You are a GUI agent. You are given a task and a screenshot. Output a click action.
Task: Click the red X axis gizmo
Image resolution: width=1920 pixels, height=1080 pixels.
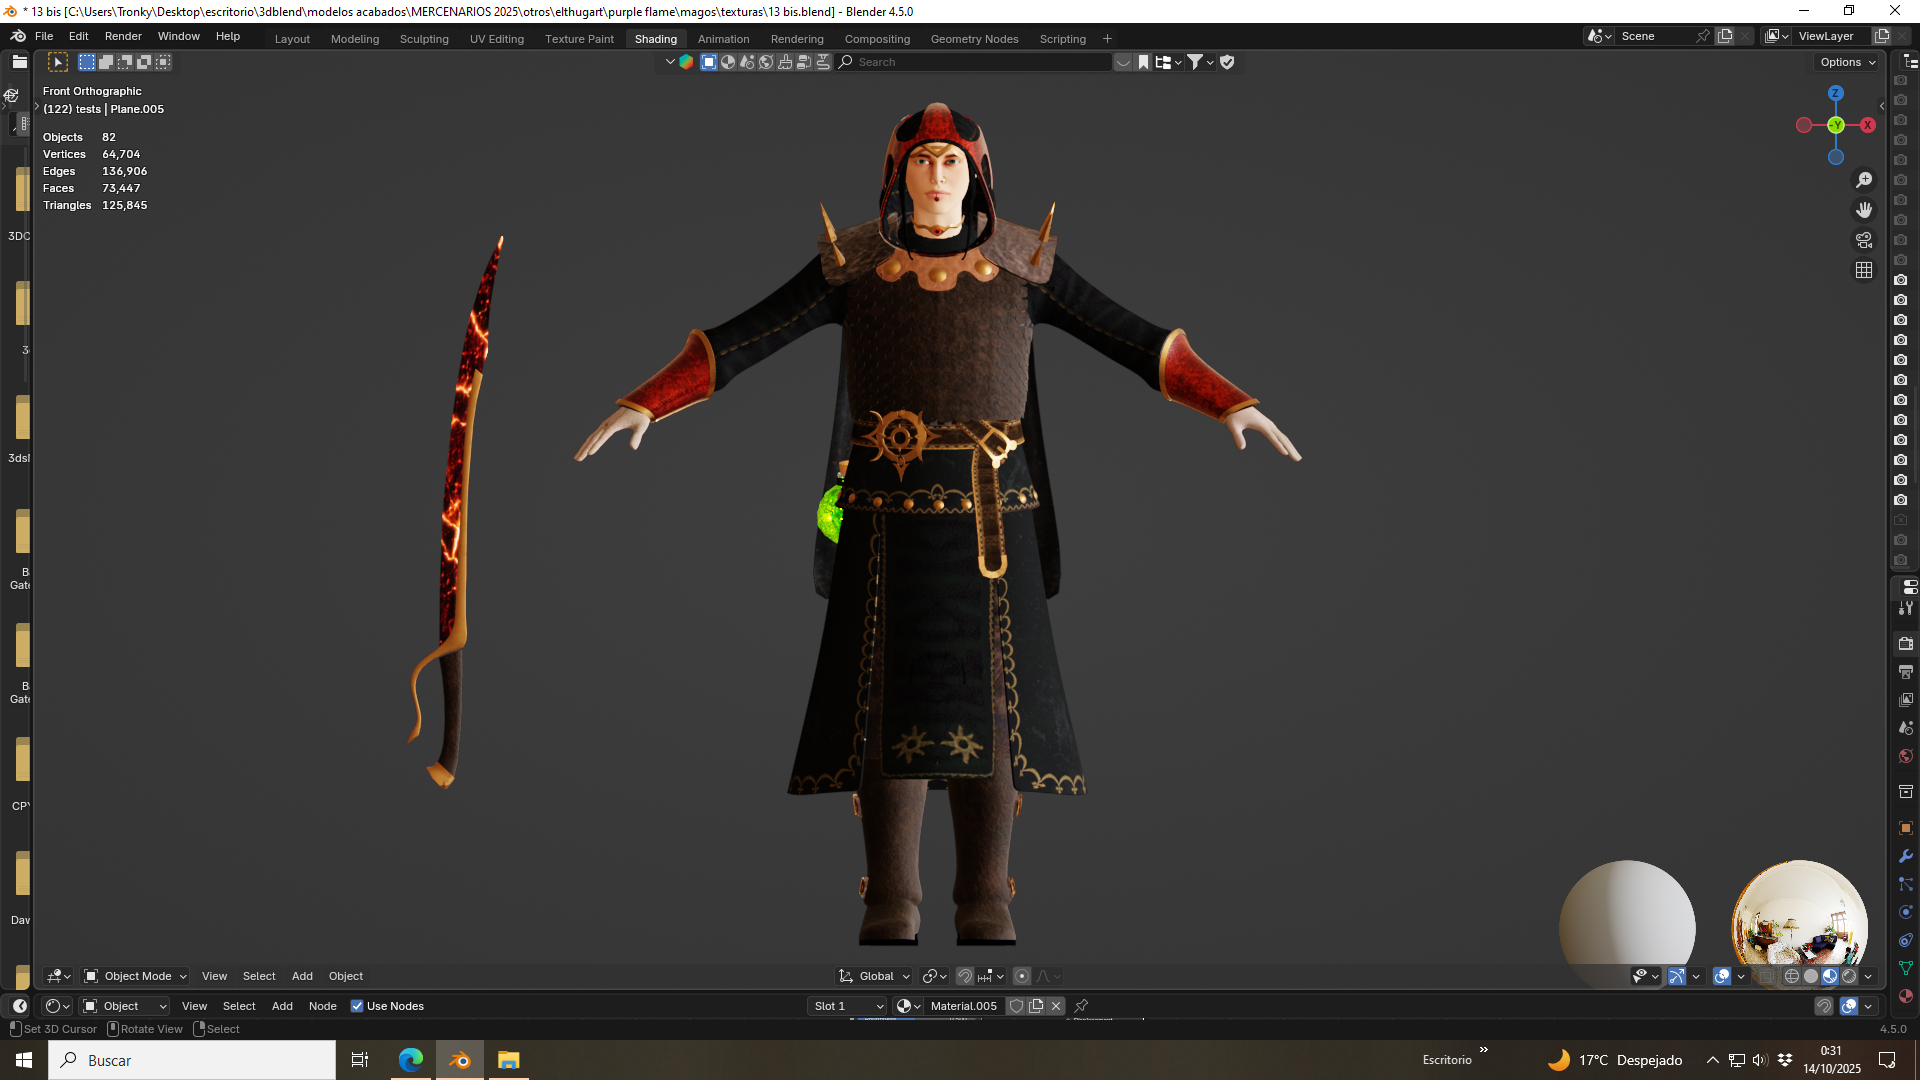(1868, 125)
